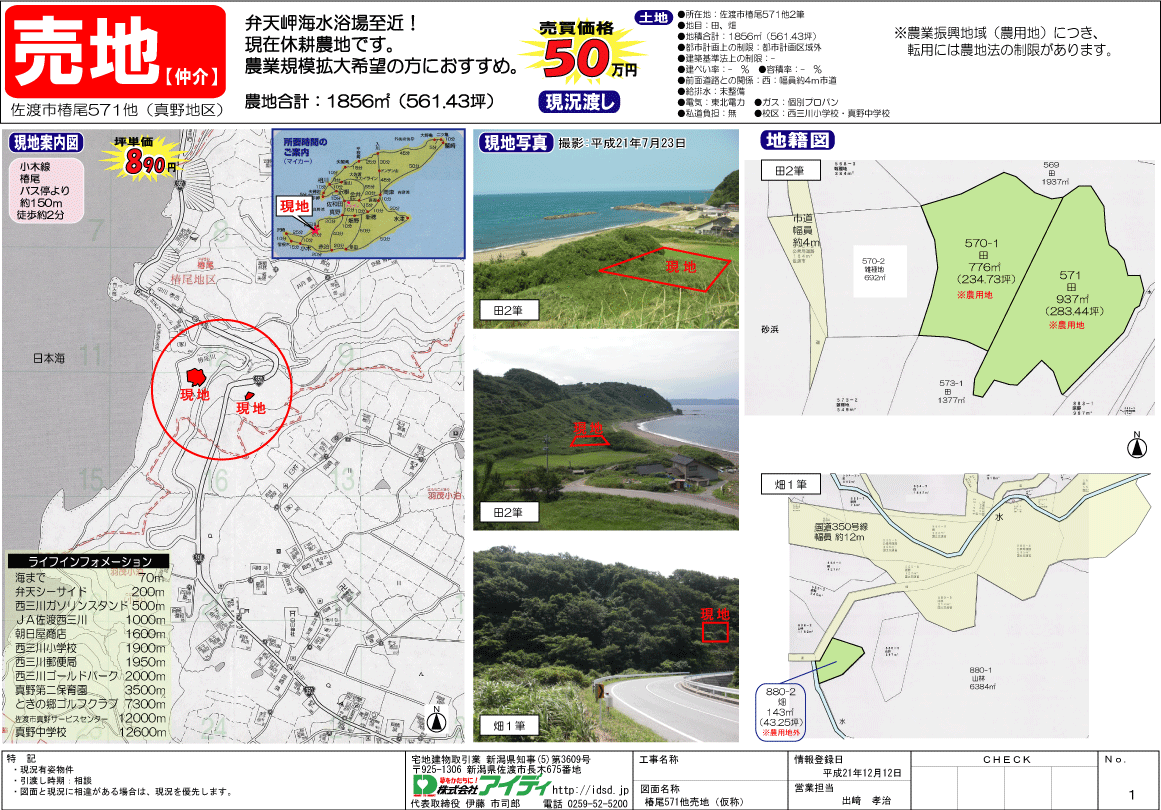
Task: Click the red 現地 outline in the beach photo
Action: click(x=663, y=264)
